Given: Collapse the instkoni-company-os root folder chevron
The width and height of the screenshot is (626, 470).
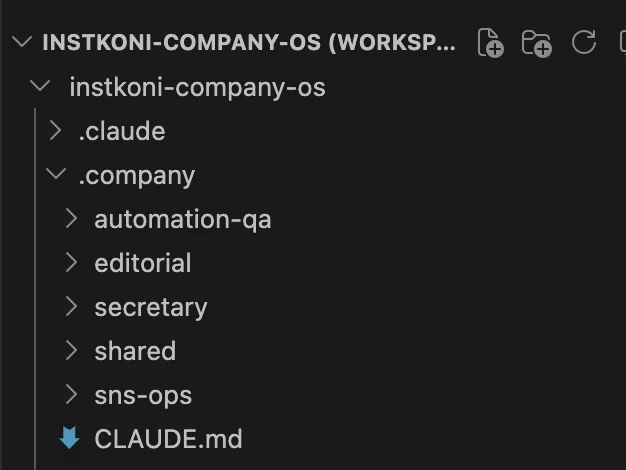Looking at the screenshot, I should pyautogui.click(x=40, y=86).
